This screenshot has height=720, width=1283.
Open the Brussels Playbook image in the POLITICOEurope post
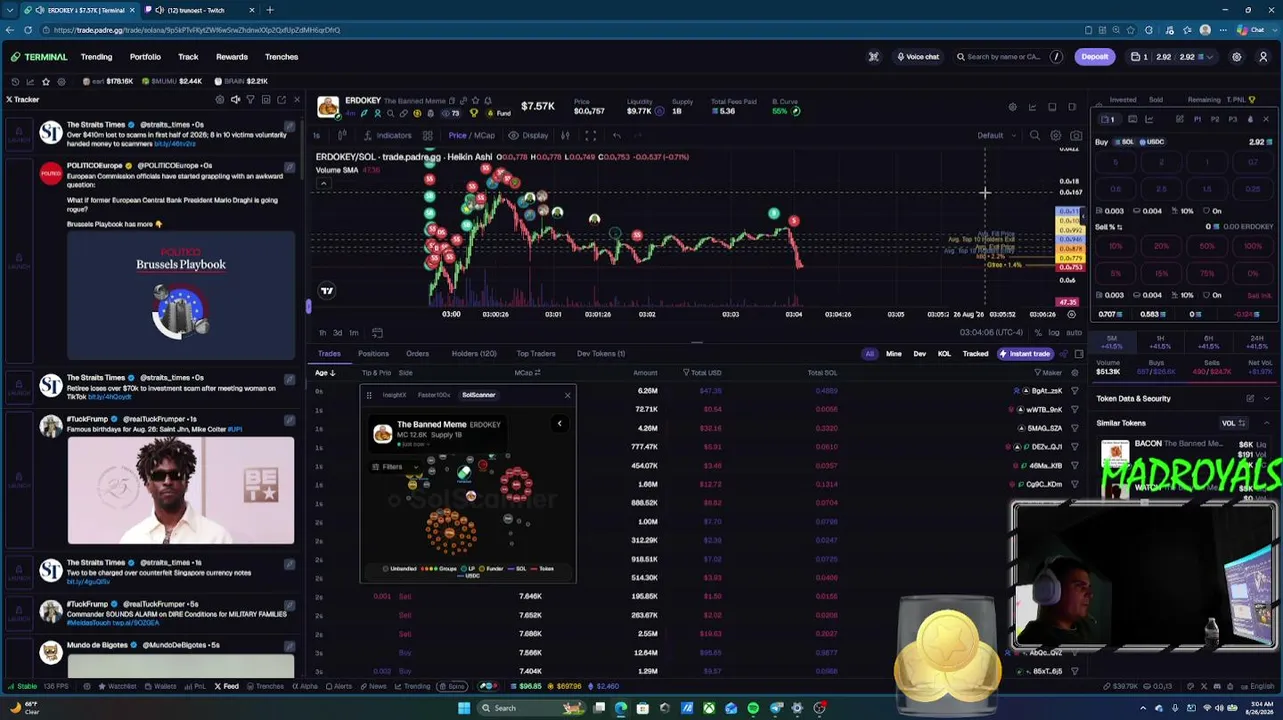pos(181,296)
